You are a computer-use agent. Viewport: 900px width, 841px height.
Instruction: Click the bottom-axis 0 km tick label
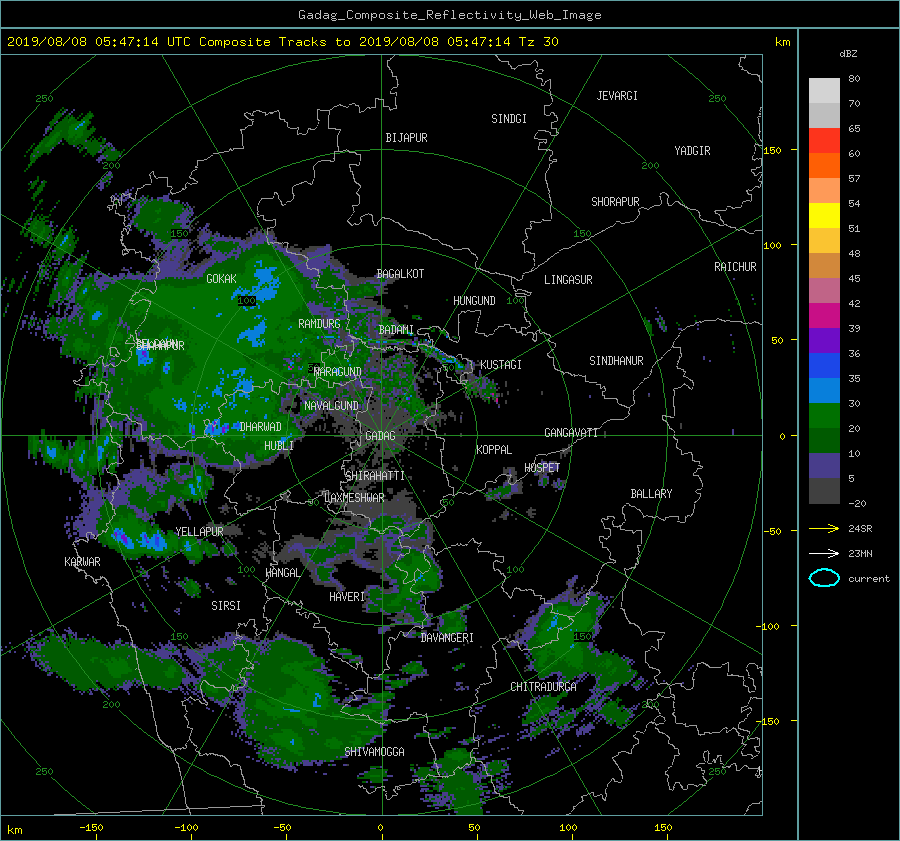[380, 828]
